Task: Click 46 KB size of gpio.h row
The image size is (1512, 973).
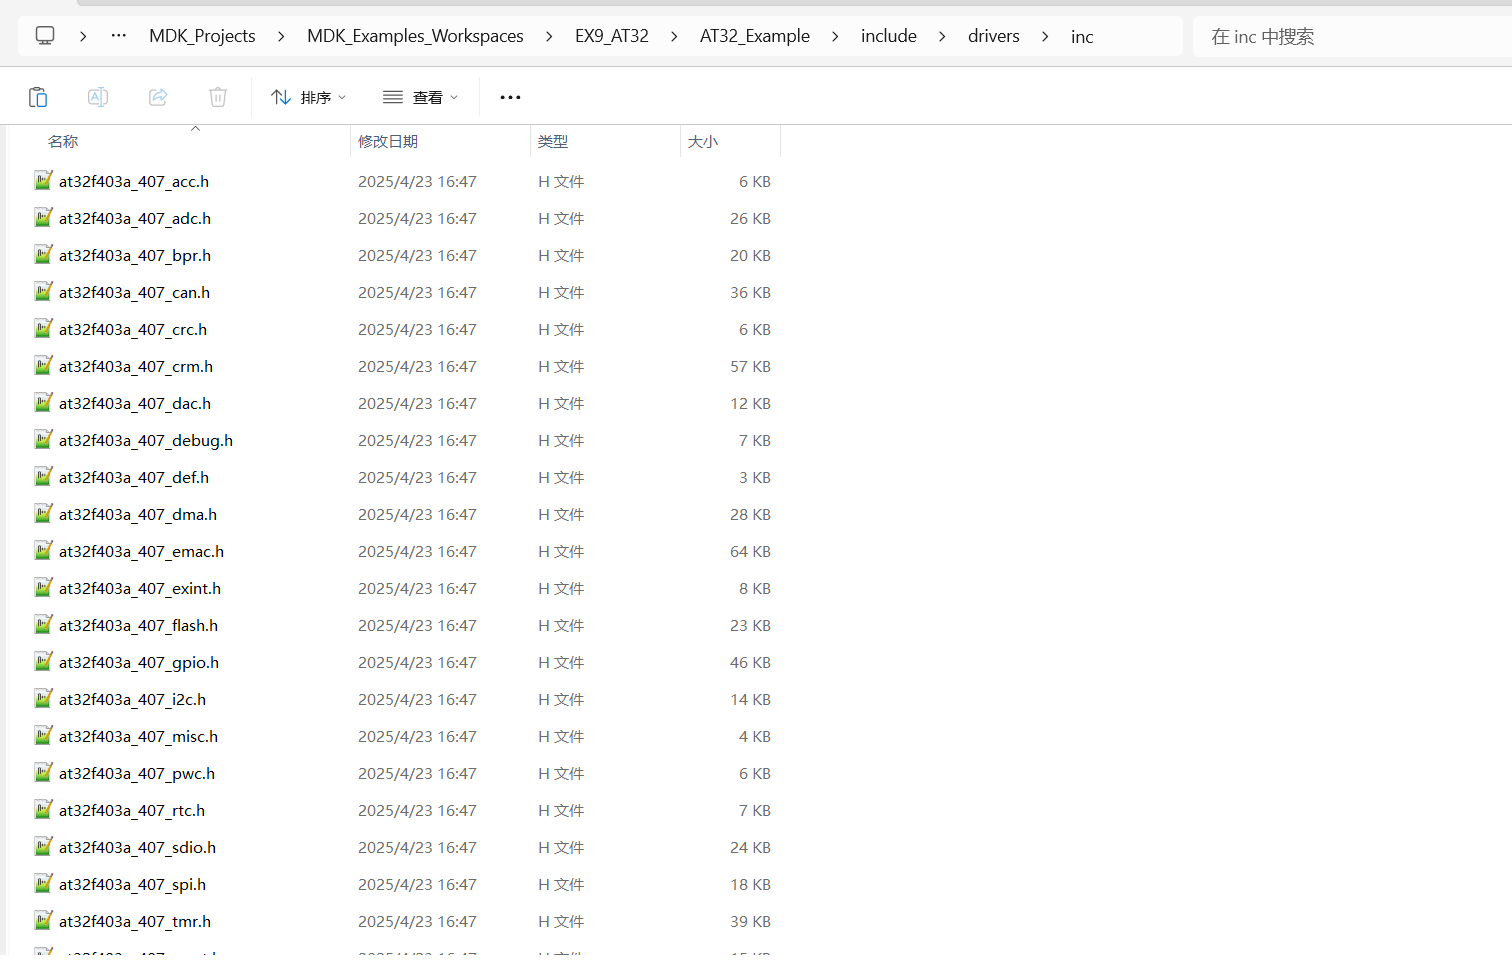Action: click(750, 662)
